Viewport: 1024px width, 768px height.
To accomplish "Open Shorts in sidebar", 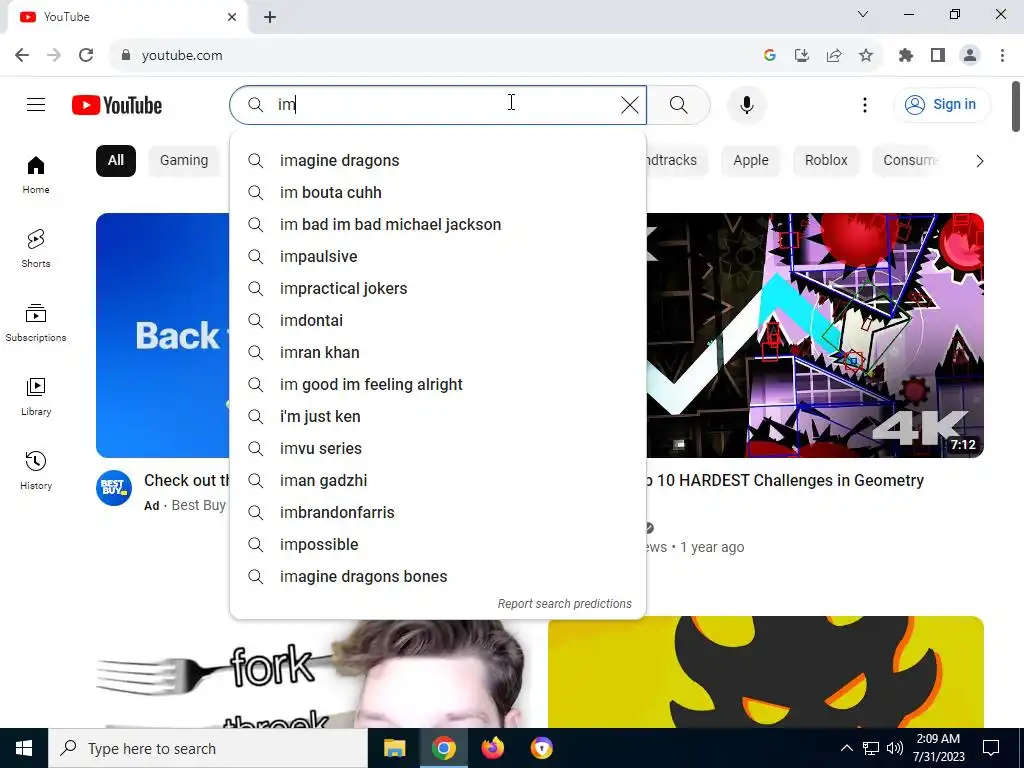I will coord(36,249).
